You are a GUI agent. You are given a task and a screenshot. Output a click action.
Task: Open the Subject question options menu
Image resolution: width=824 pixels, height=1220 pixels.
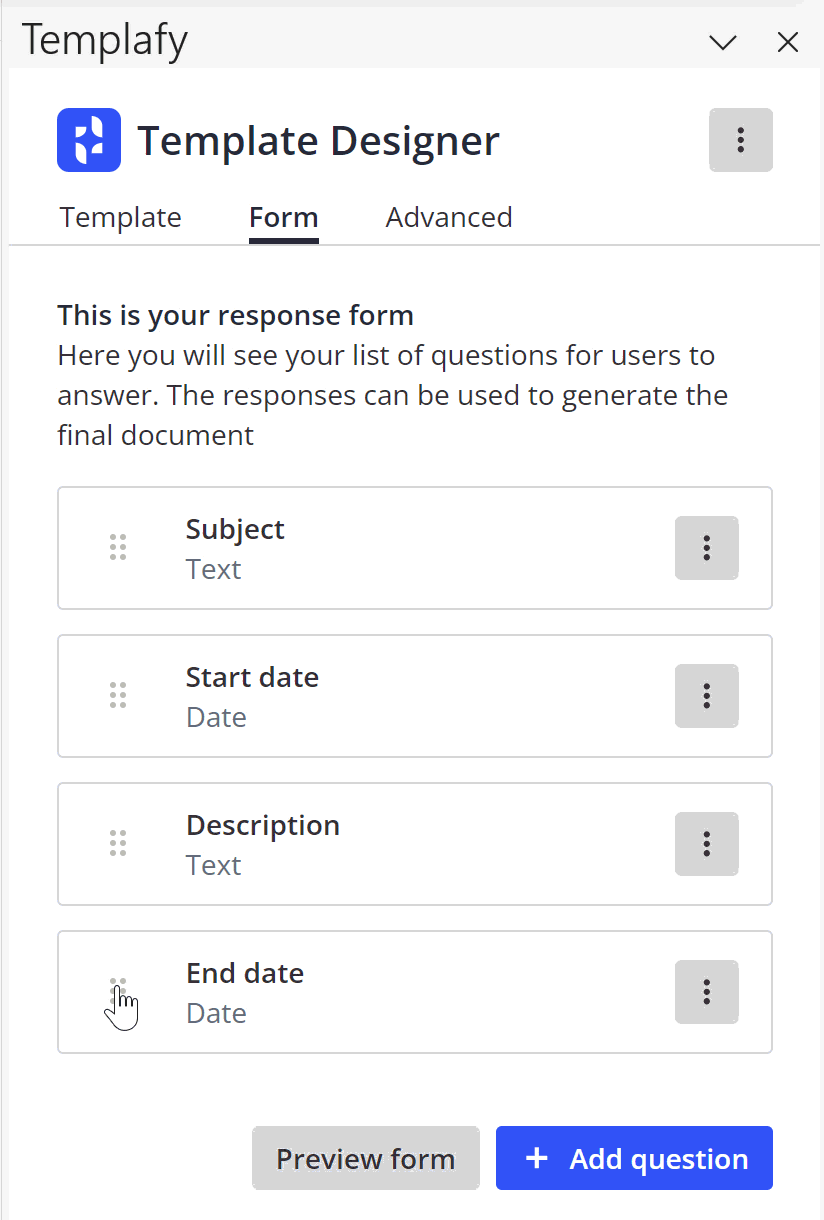point(707,548)
